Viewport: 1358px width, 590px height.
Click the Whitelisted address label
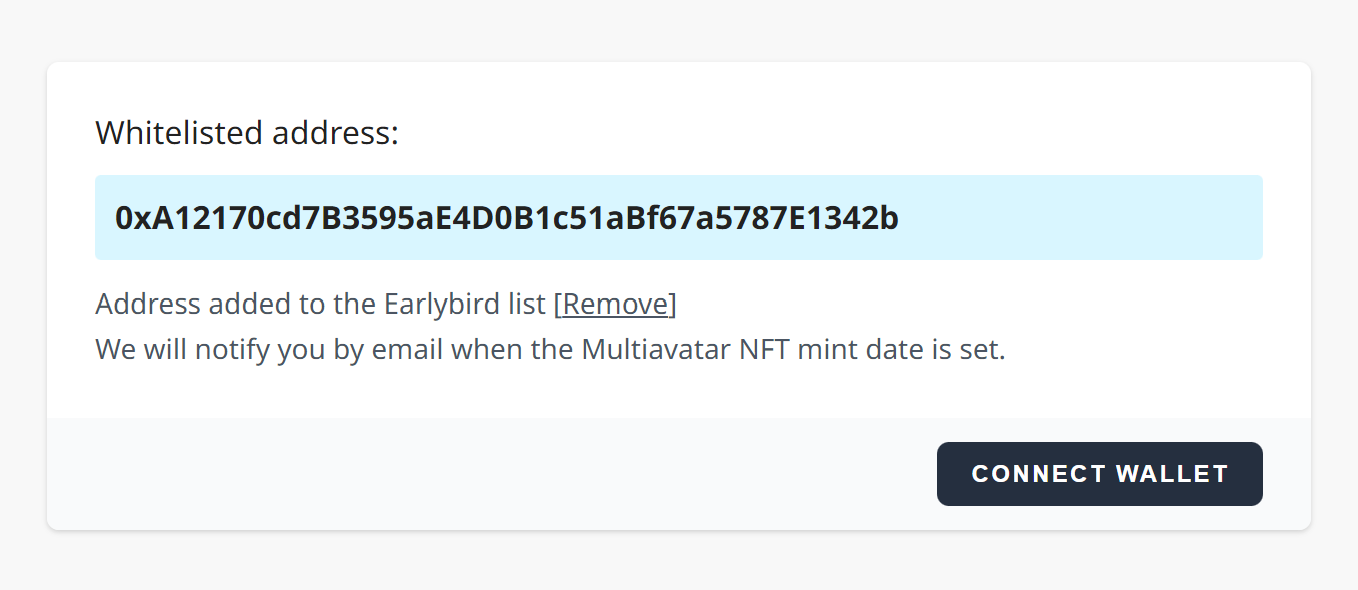(x=245, y=132)
